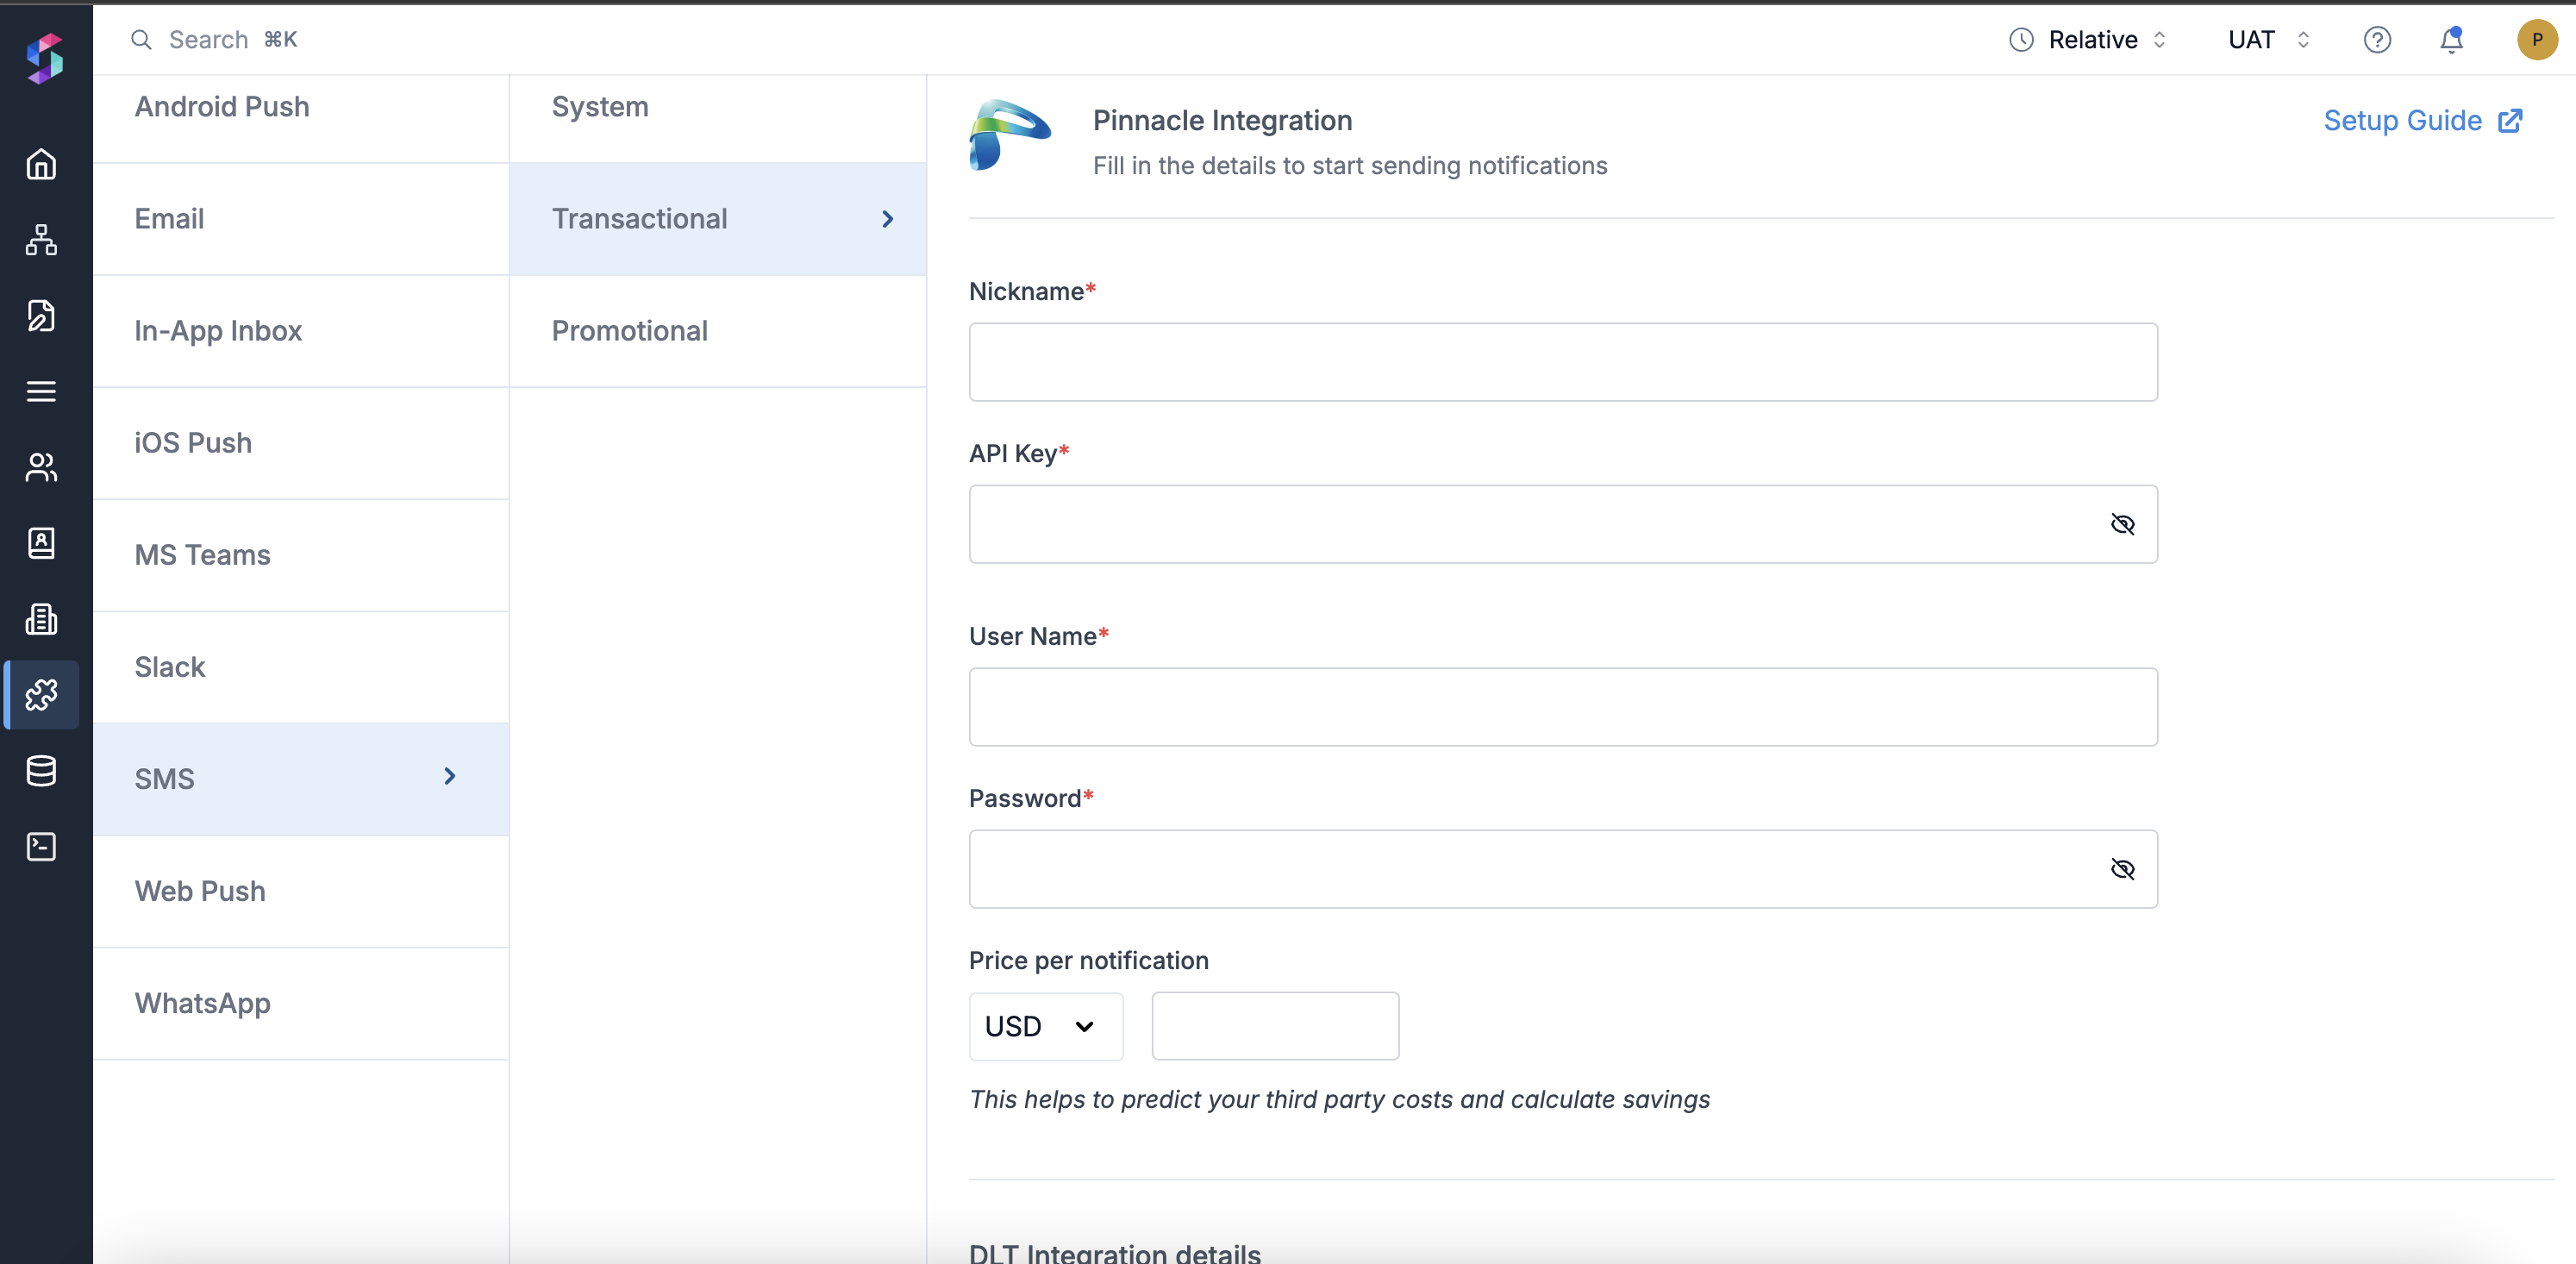Click the Pinnacle Integration heading

pos(1222,121)
